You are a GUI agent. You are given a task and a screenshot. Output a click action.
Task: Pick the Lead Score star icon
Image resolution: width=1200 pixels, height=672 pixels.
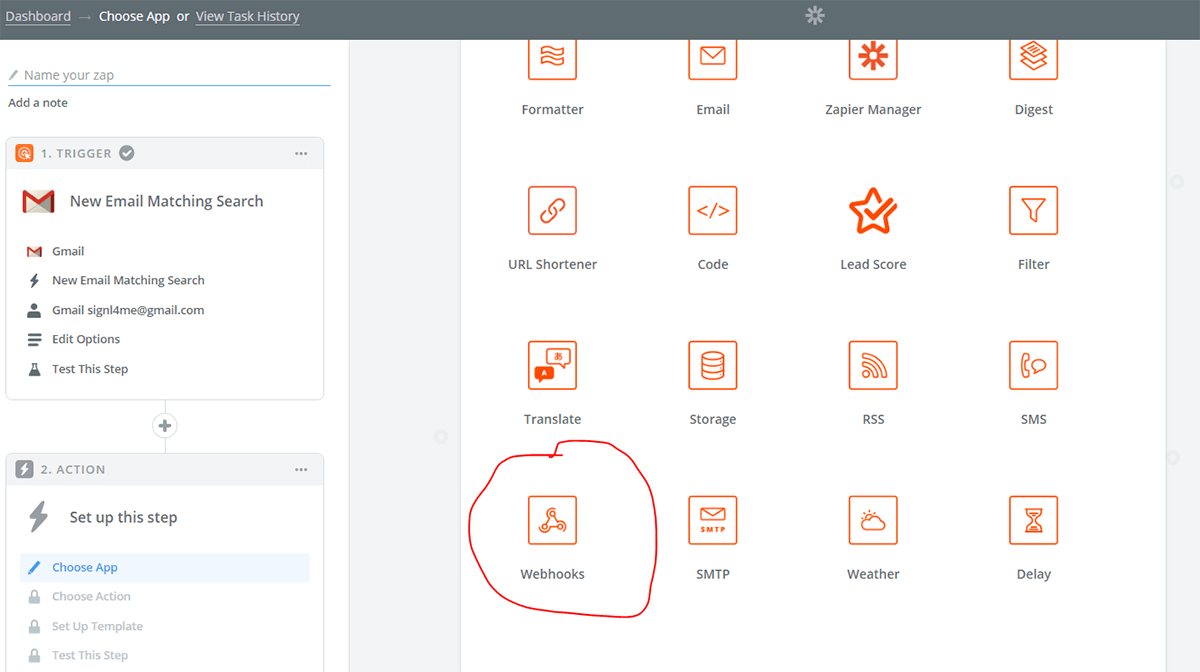pos(873,210)
